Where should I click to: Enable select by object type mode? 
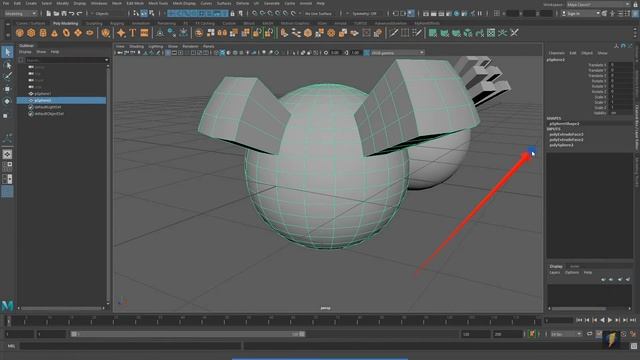(144, 13)
